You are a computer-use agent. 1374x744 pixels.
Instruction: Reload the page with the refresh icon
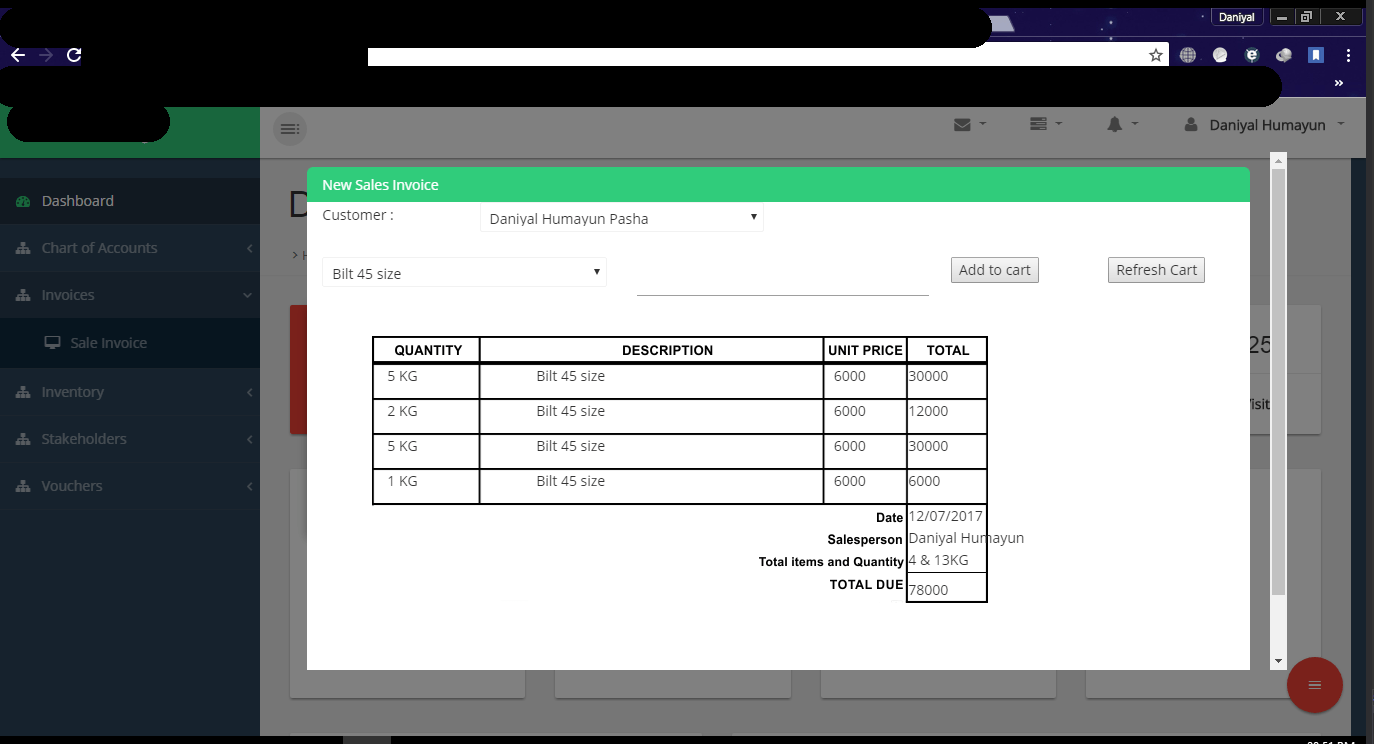coord(73,55)
